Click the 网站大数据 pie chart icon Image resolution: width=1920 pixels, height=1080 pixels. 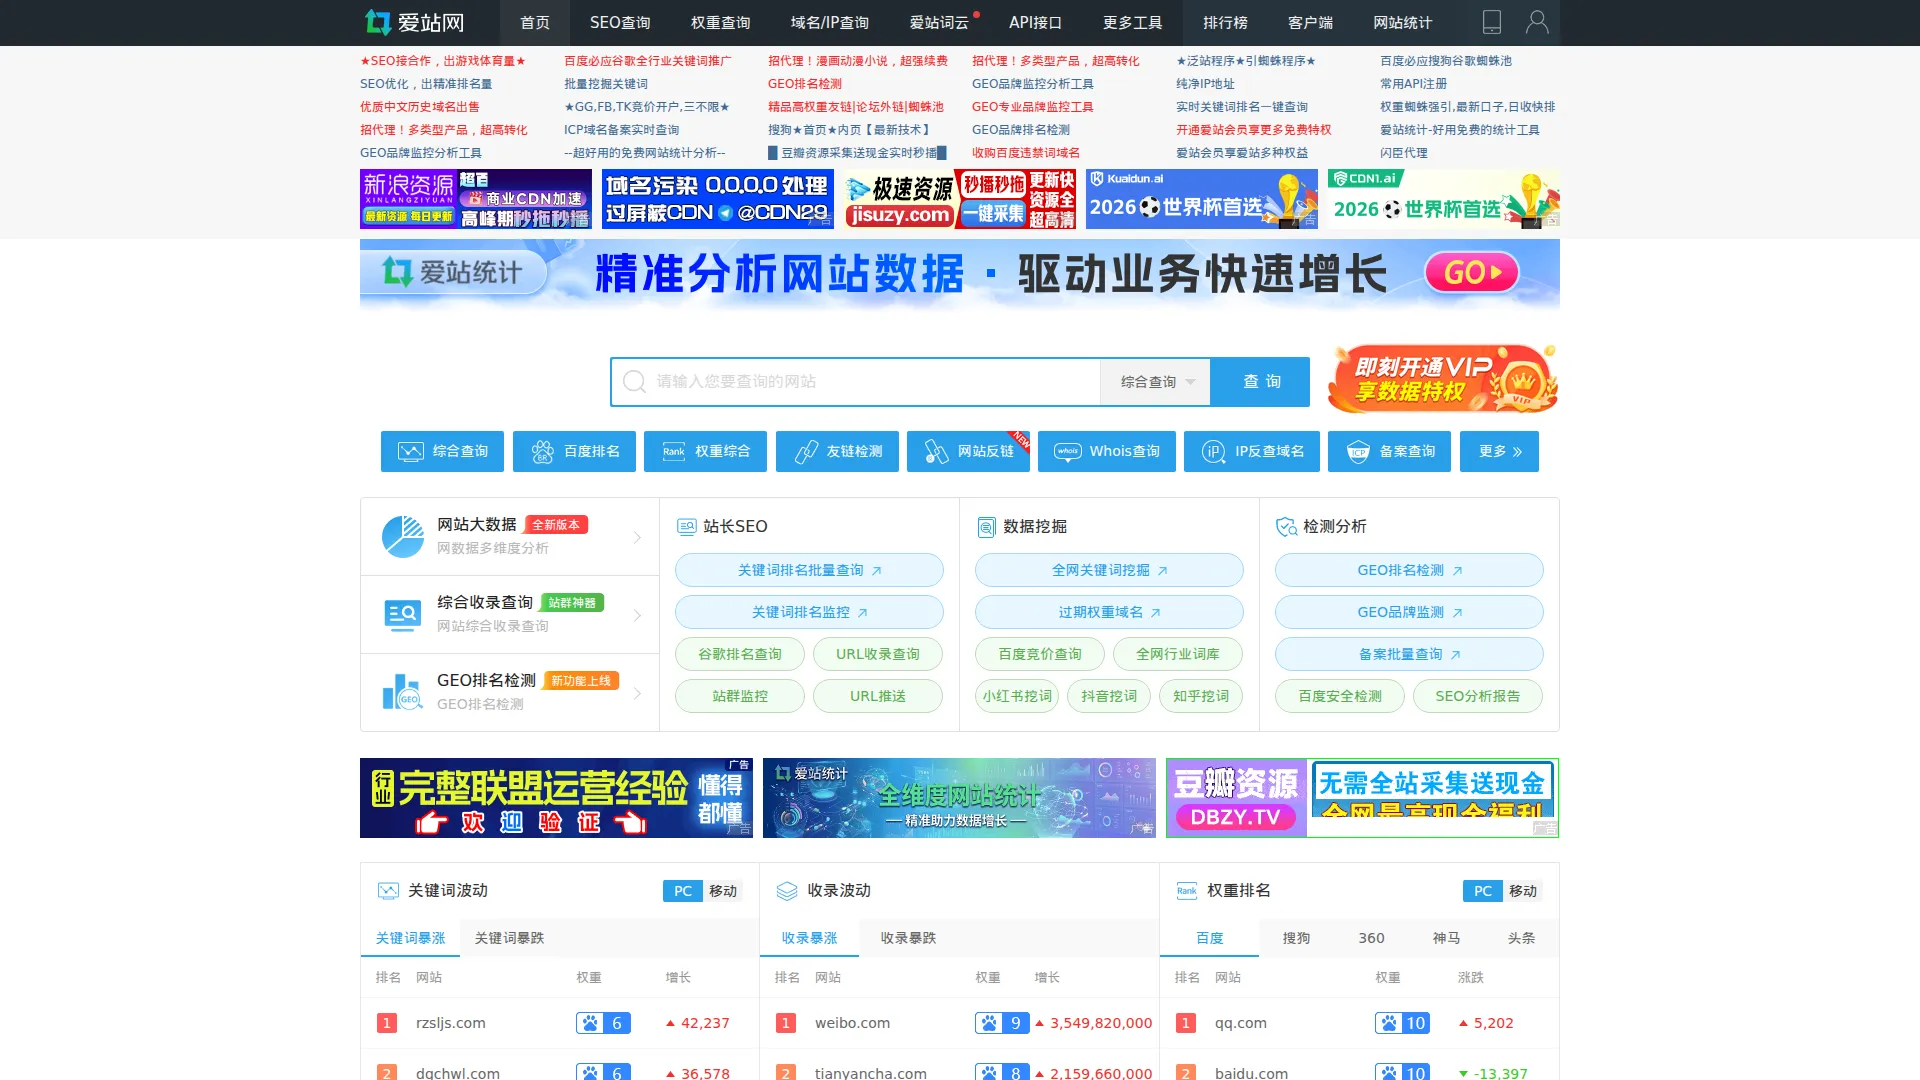click(403, 537)
